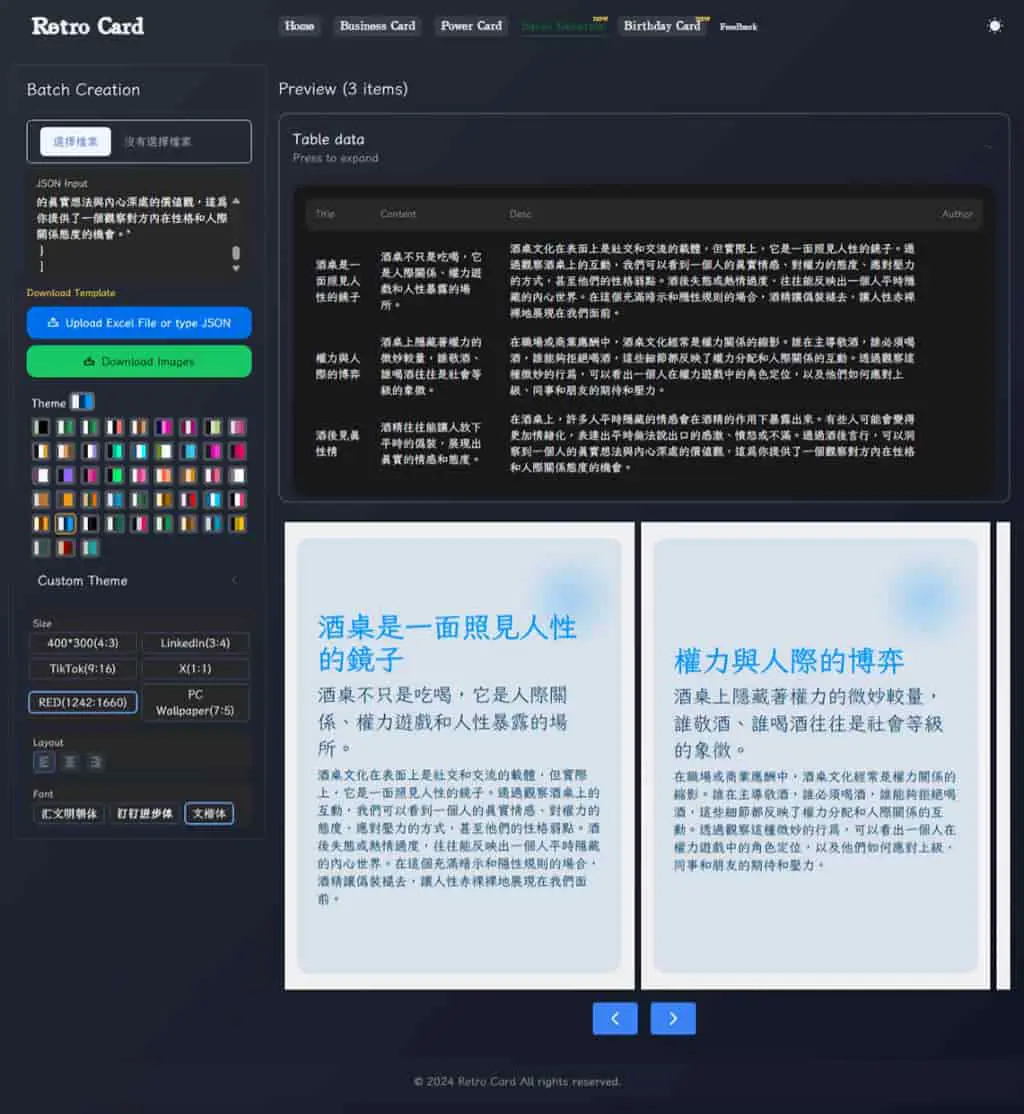1024x1114 pixels.
Task: Click Upload Excel File or type JSON
Action: 139,323
